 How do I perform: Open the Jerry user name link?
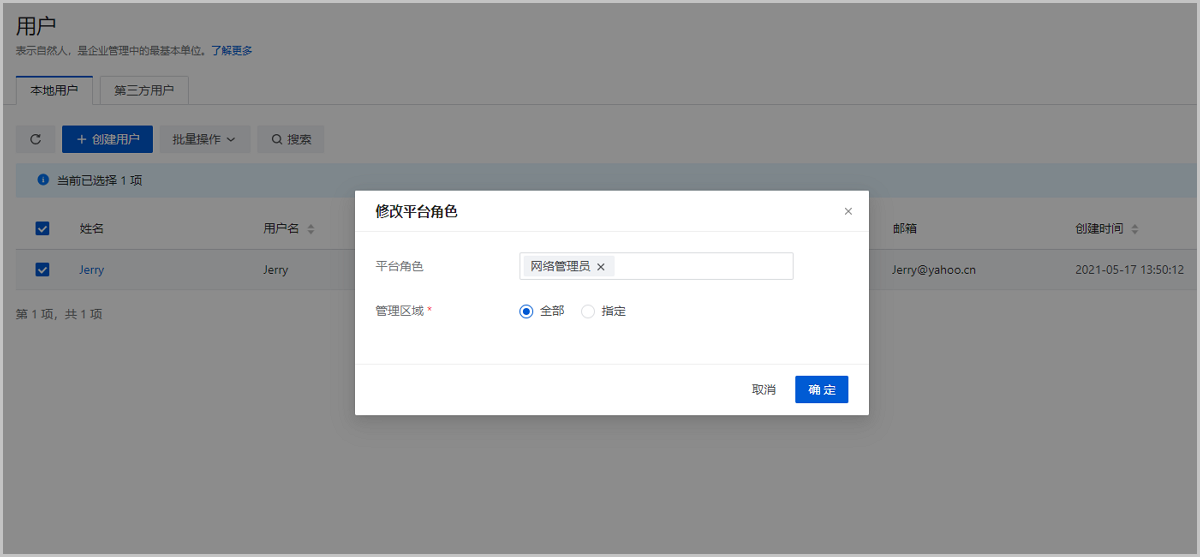point(92,270)
